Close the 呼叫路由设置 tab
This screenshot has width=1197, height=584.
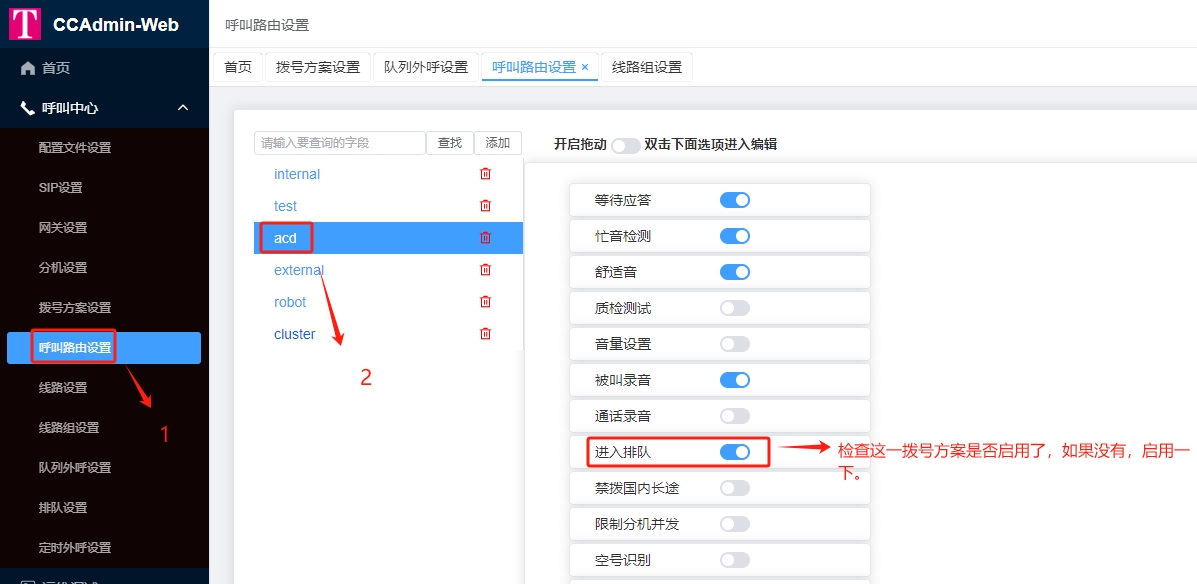click(x=585, y=67)
